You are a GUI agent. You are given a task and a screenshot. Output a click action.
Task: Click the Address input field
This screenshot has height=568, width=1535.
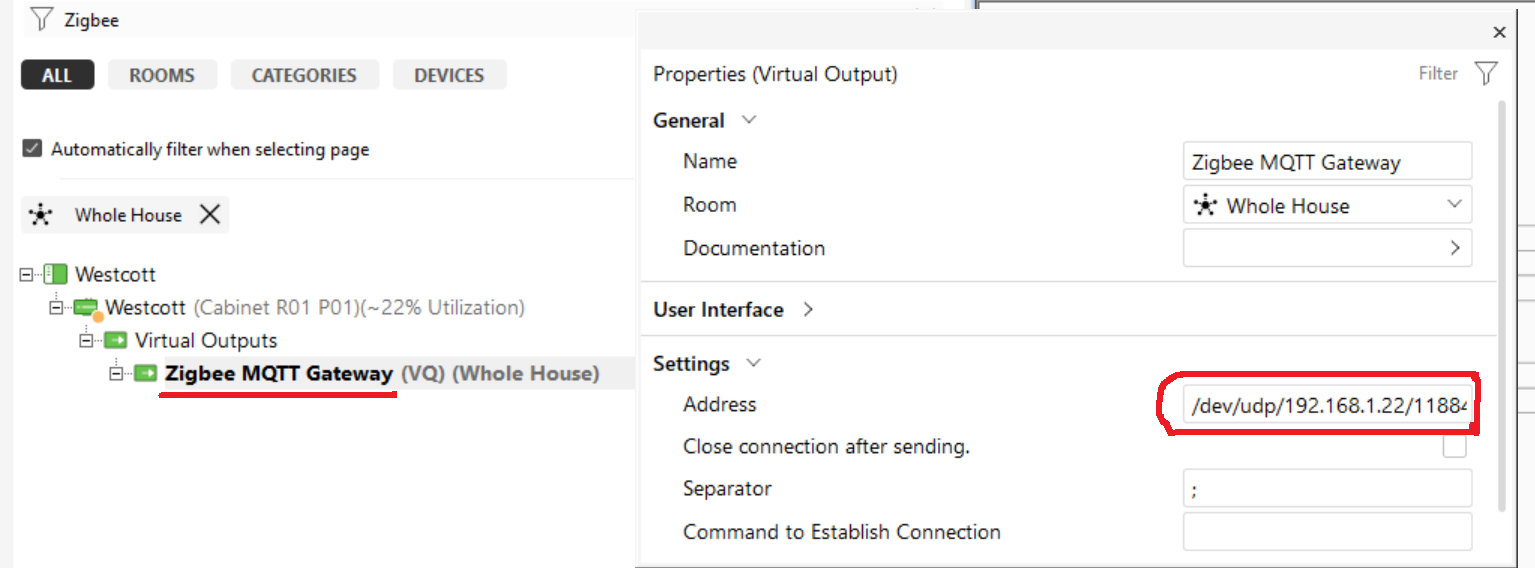point(1327,406)
